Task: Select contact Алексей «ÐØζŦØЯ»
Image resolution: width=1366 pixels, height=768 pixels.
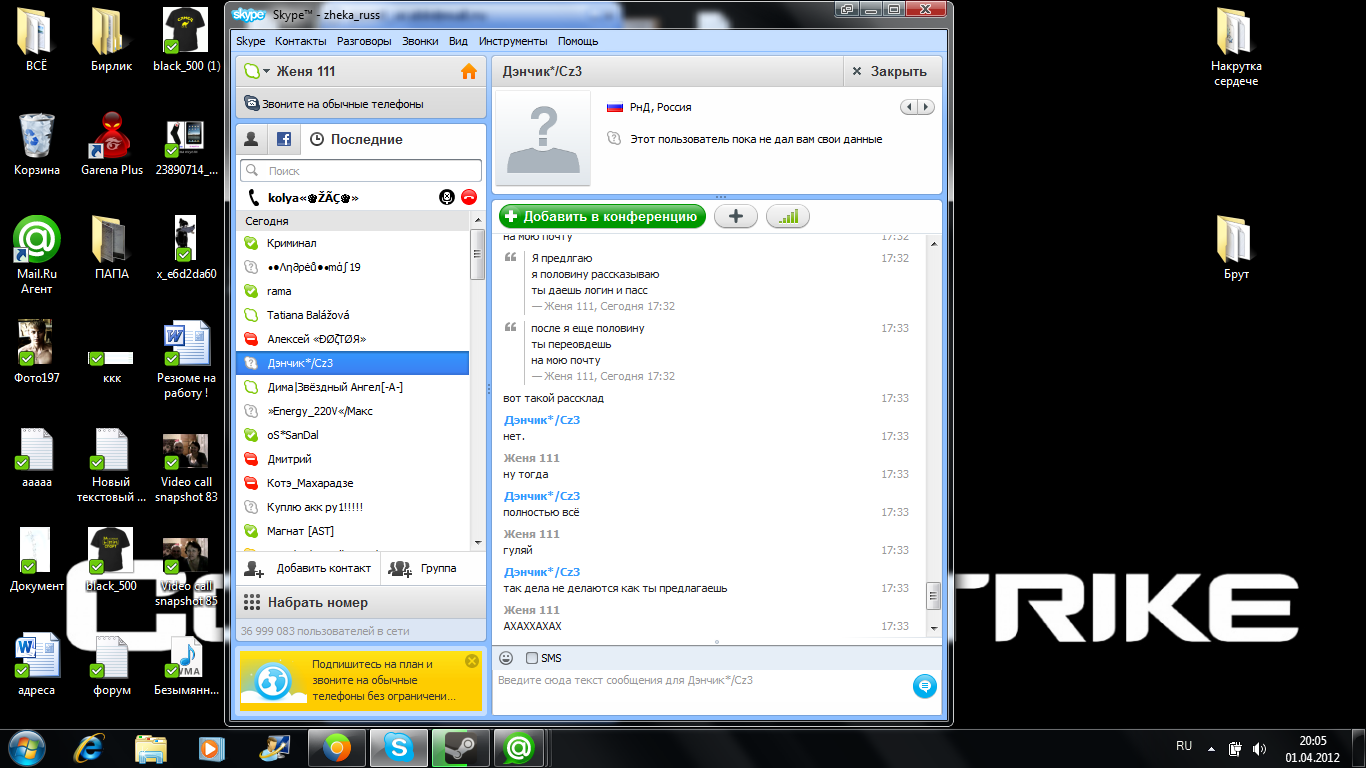Action: (x=353, y=339)
